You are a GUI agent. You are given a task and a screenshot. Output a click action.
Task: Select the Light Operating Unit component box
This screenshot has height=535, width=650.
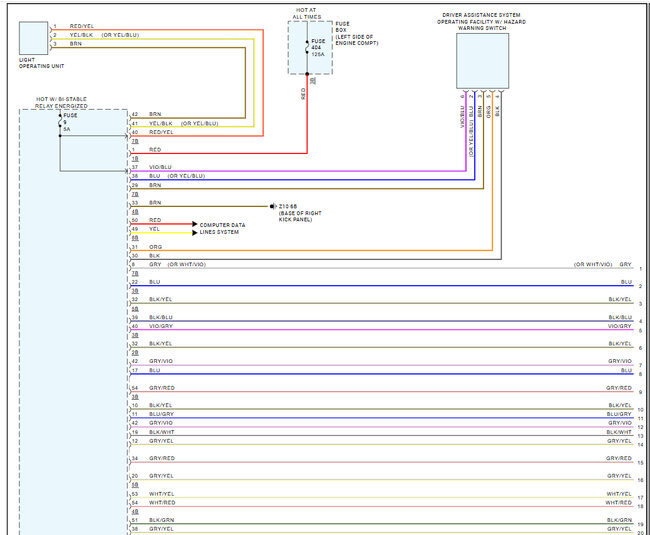tap(34, 38)
